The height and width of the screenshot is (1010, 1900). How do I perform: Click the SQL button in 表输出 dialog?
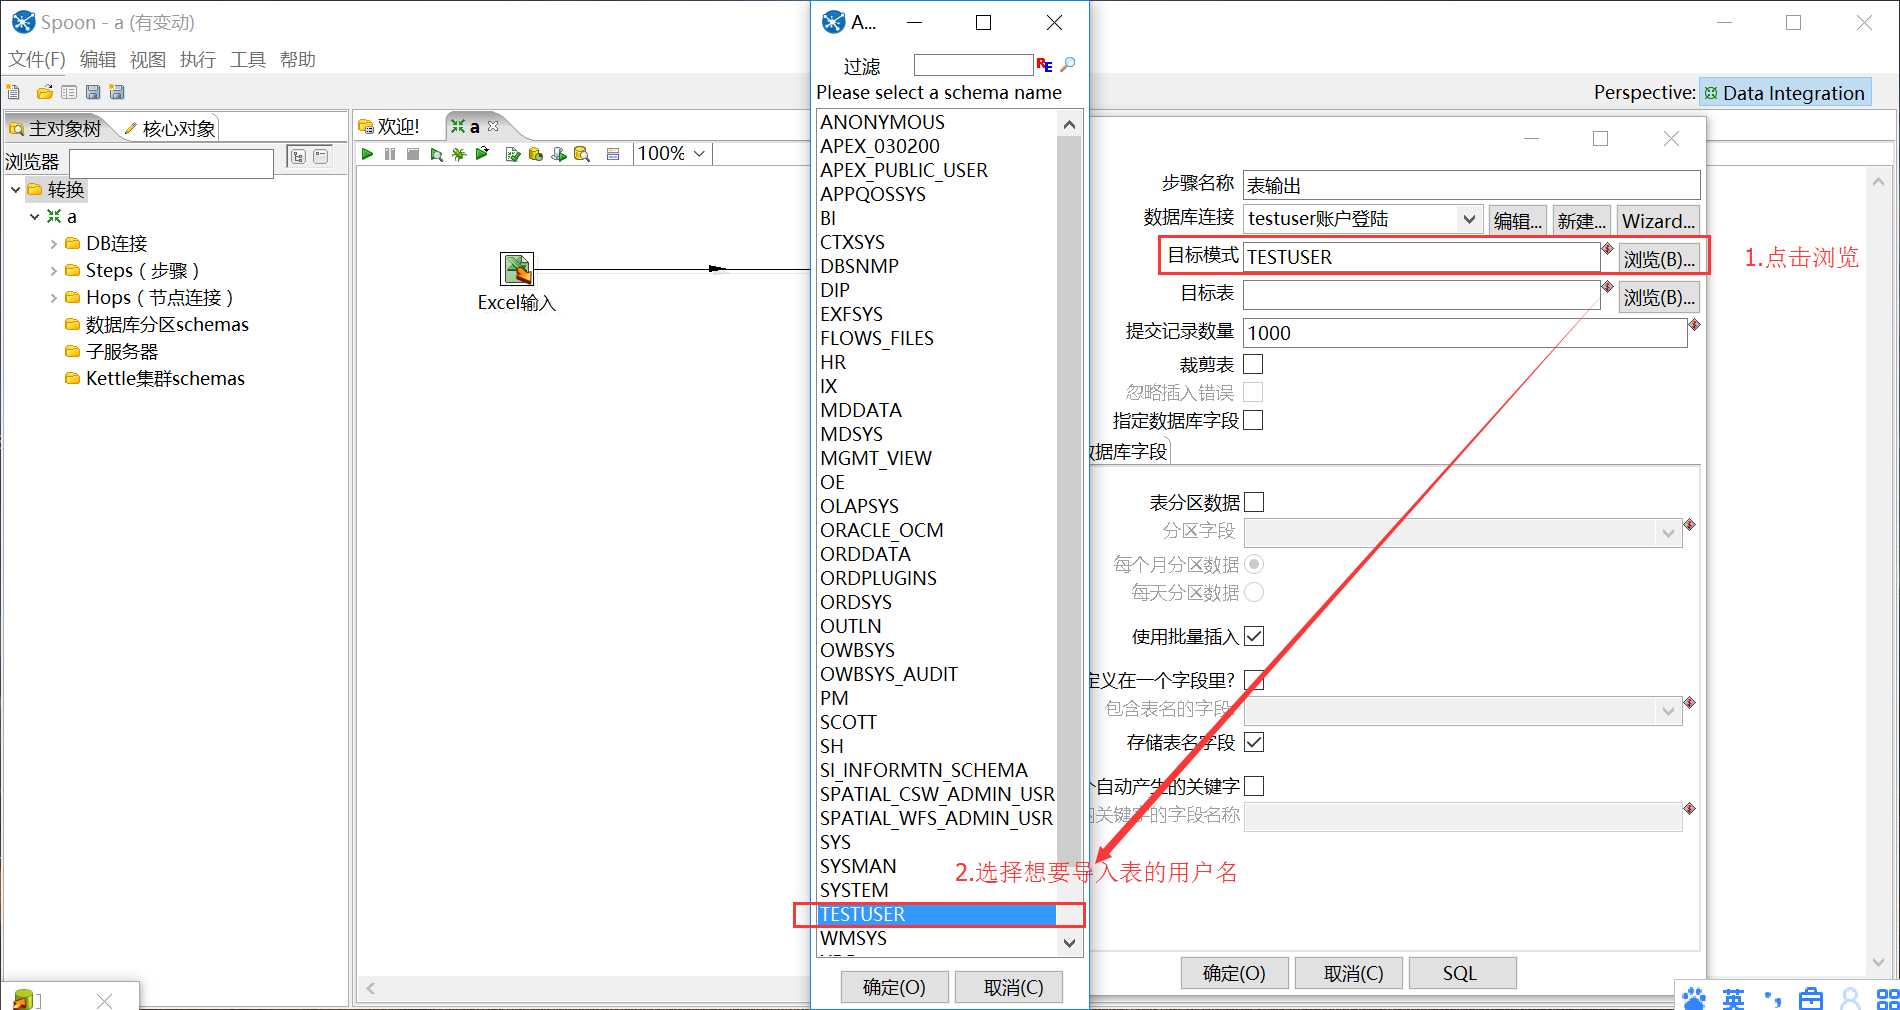(x=1460, y=973)
